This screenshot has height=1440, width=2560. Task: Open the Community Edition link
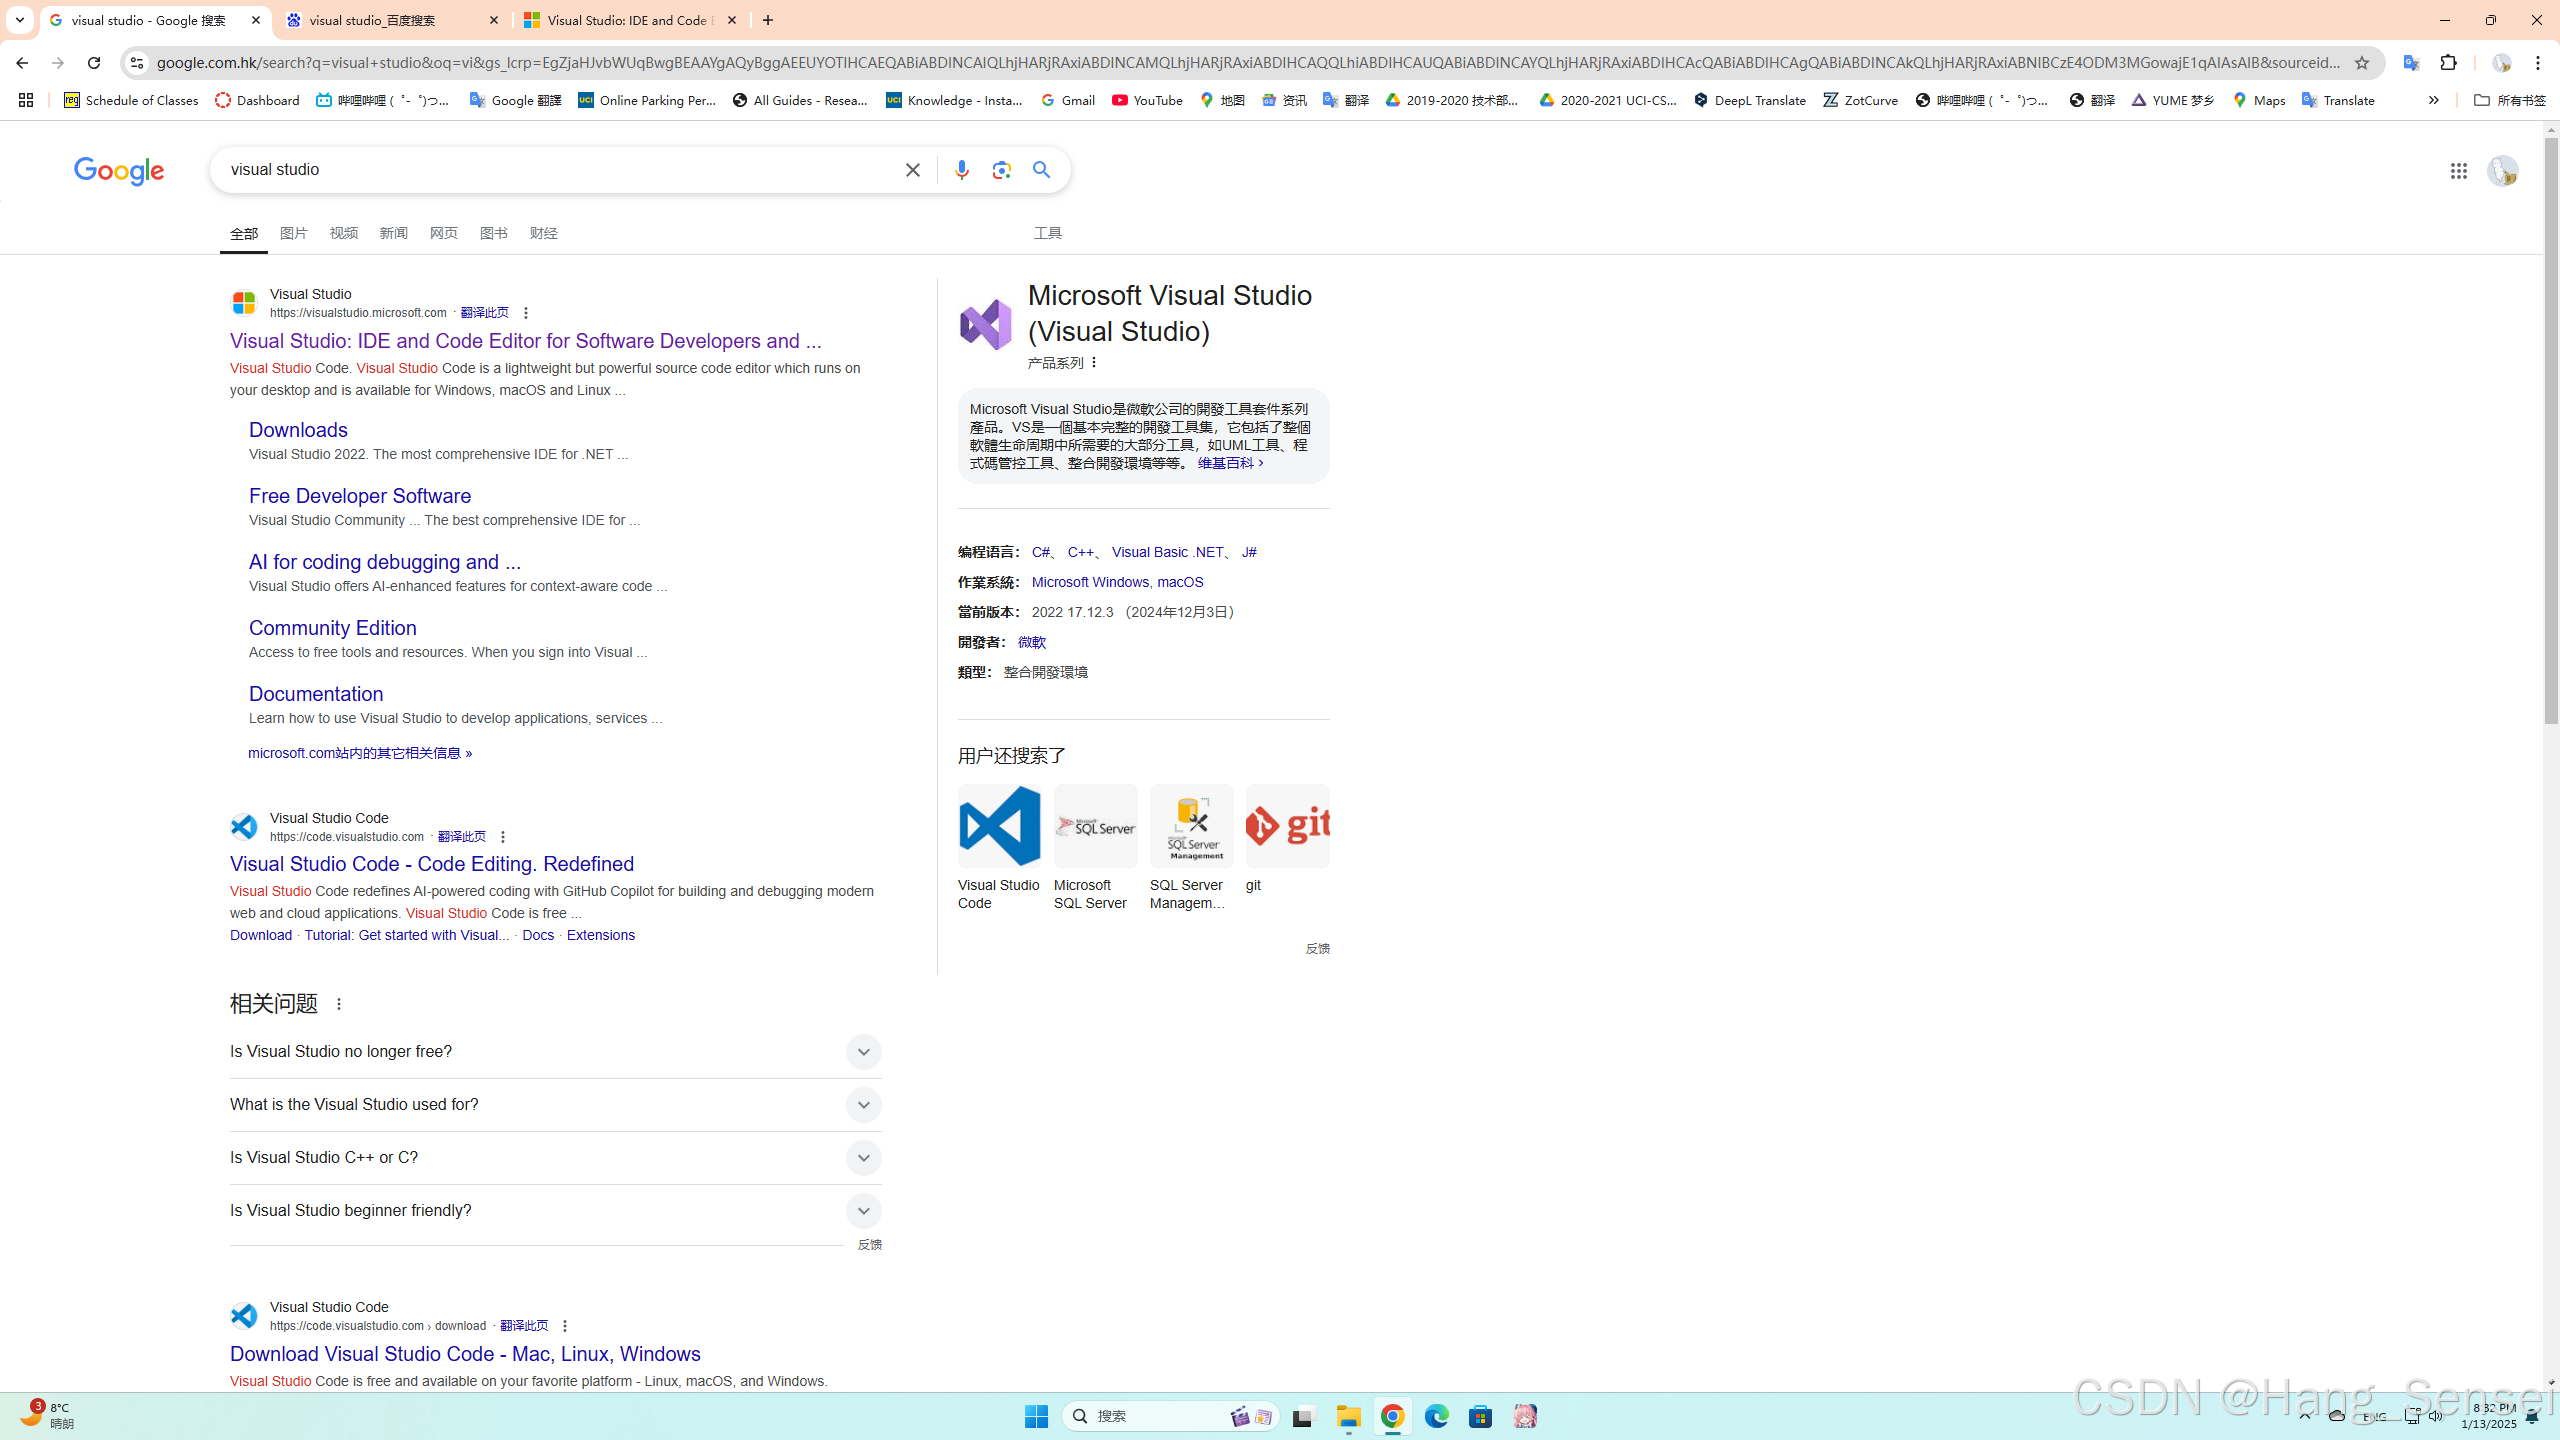point(332,627)
